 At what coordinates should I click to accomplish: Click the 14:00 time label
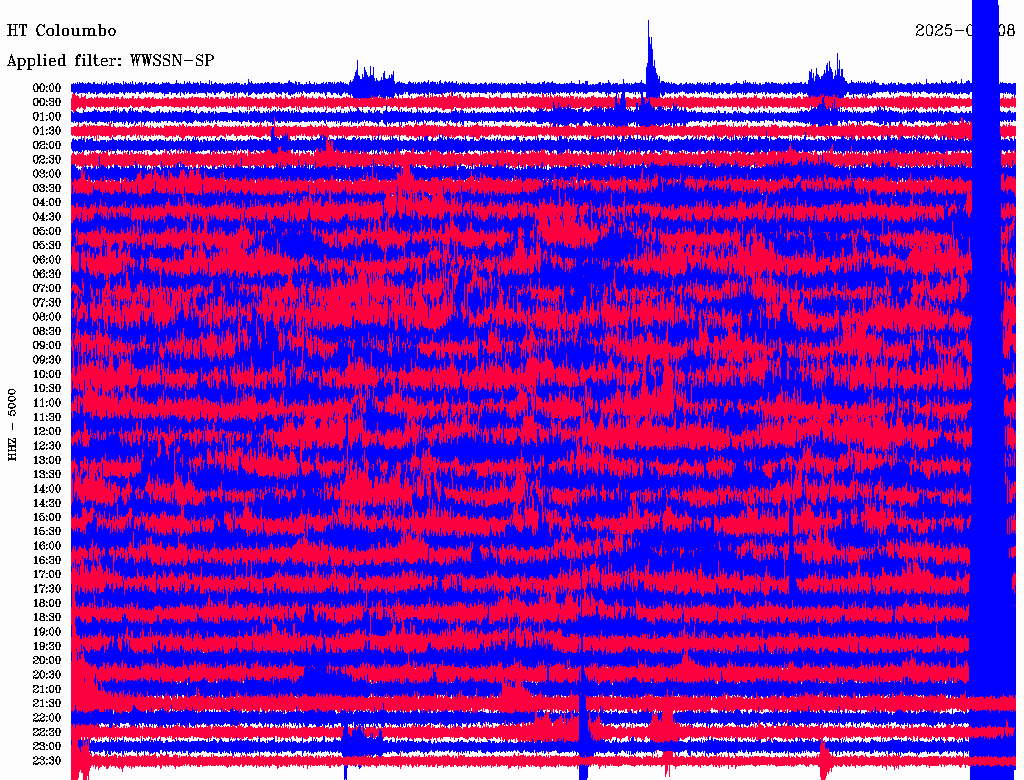point(47,489)
